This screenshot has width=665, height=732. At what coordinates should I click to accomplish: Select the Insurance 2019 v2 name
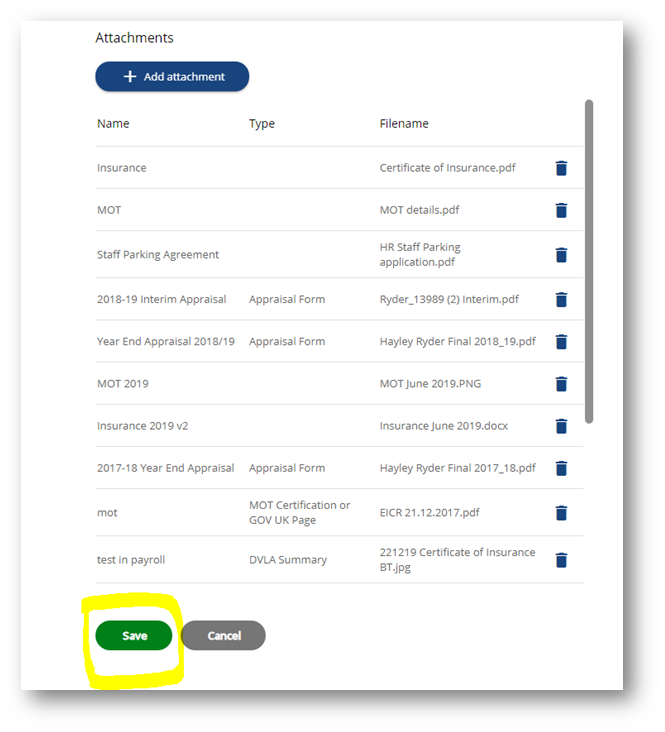pyautogui.click(x=142, y=426)
